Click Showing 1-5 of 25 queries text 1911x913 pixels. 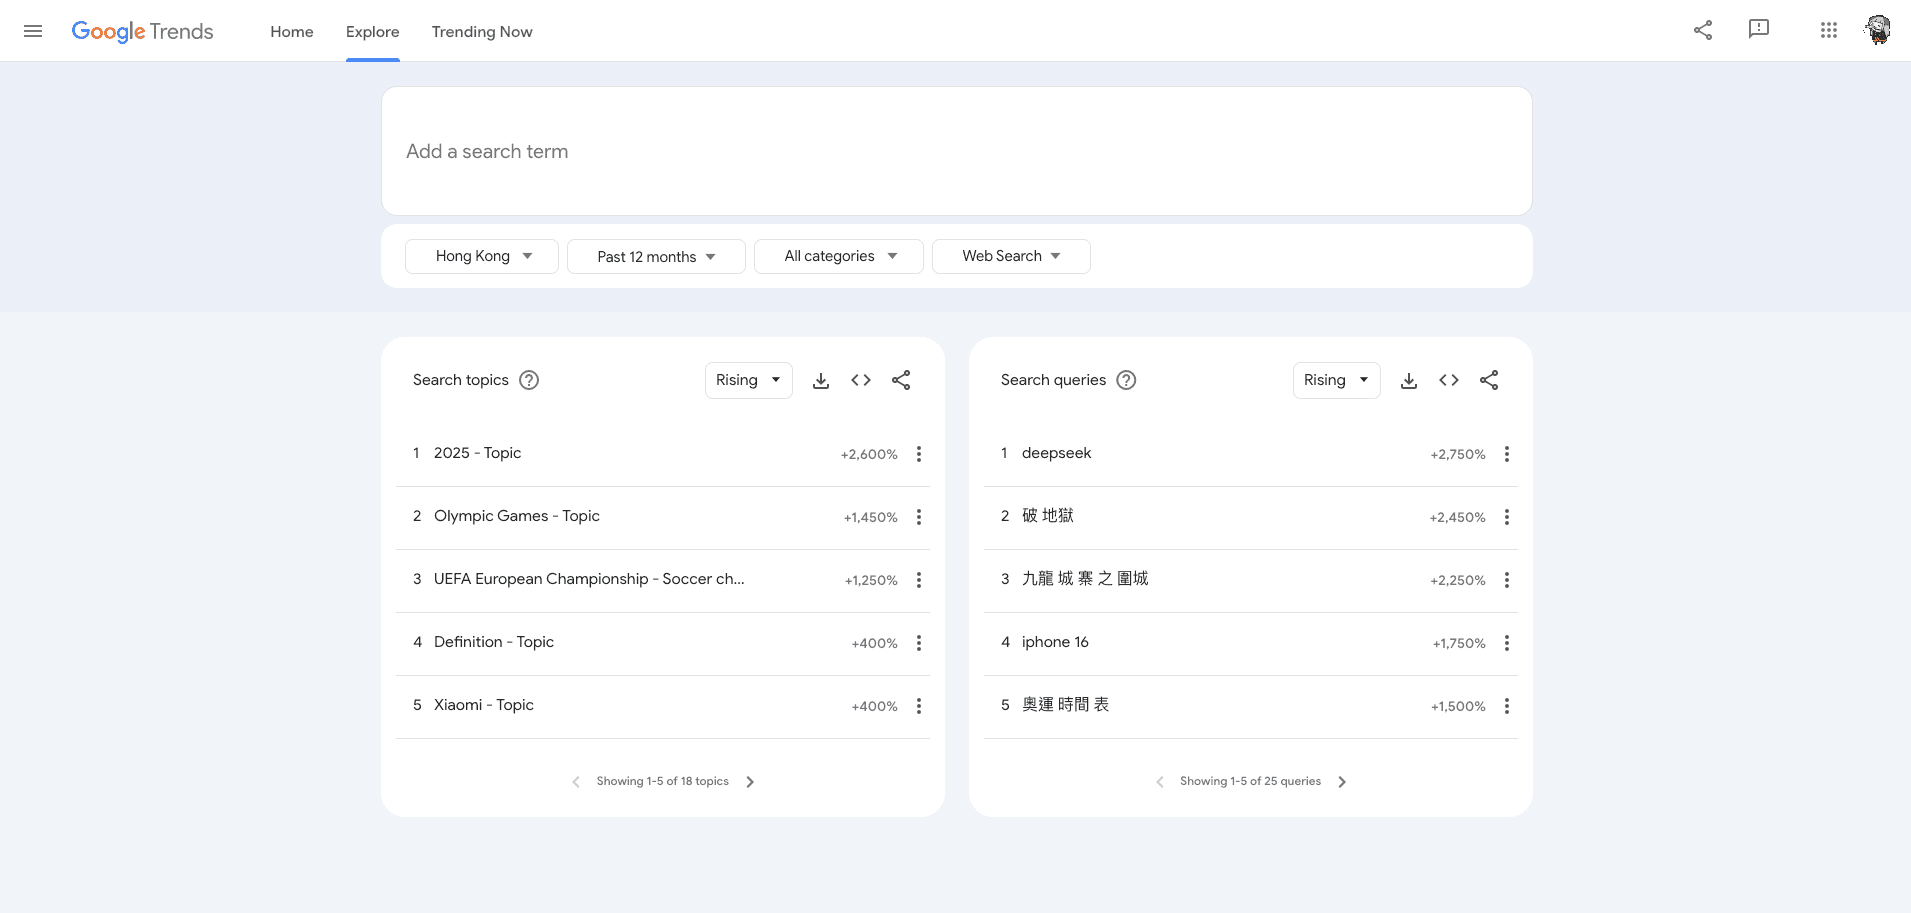click(x=1250, y=781)
